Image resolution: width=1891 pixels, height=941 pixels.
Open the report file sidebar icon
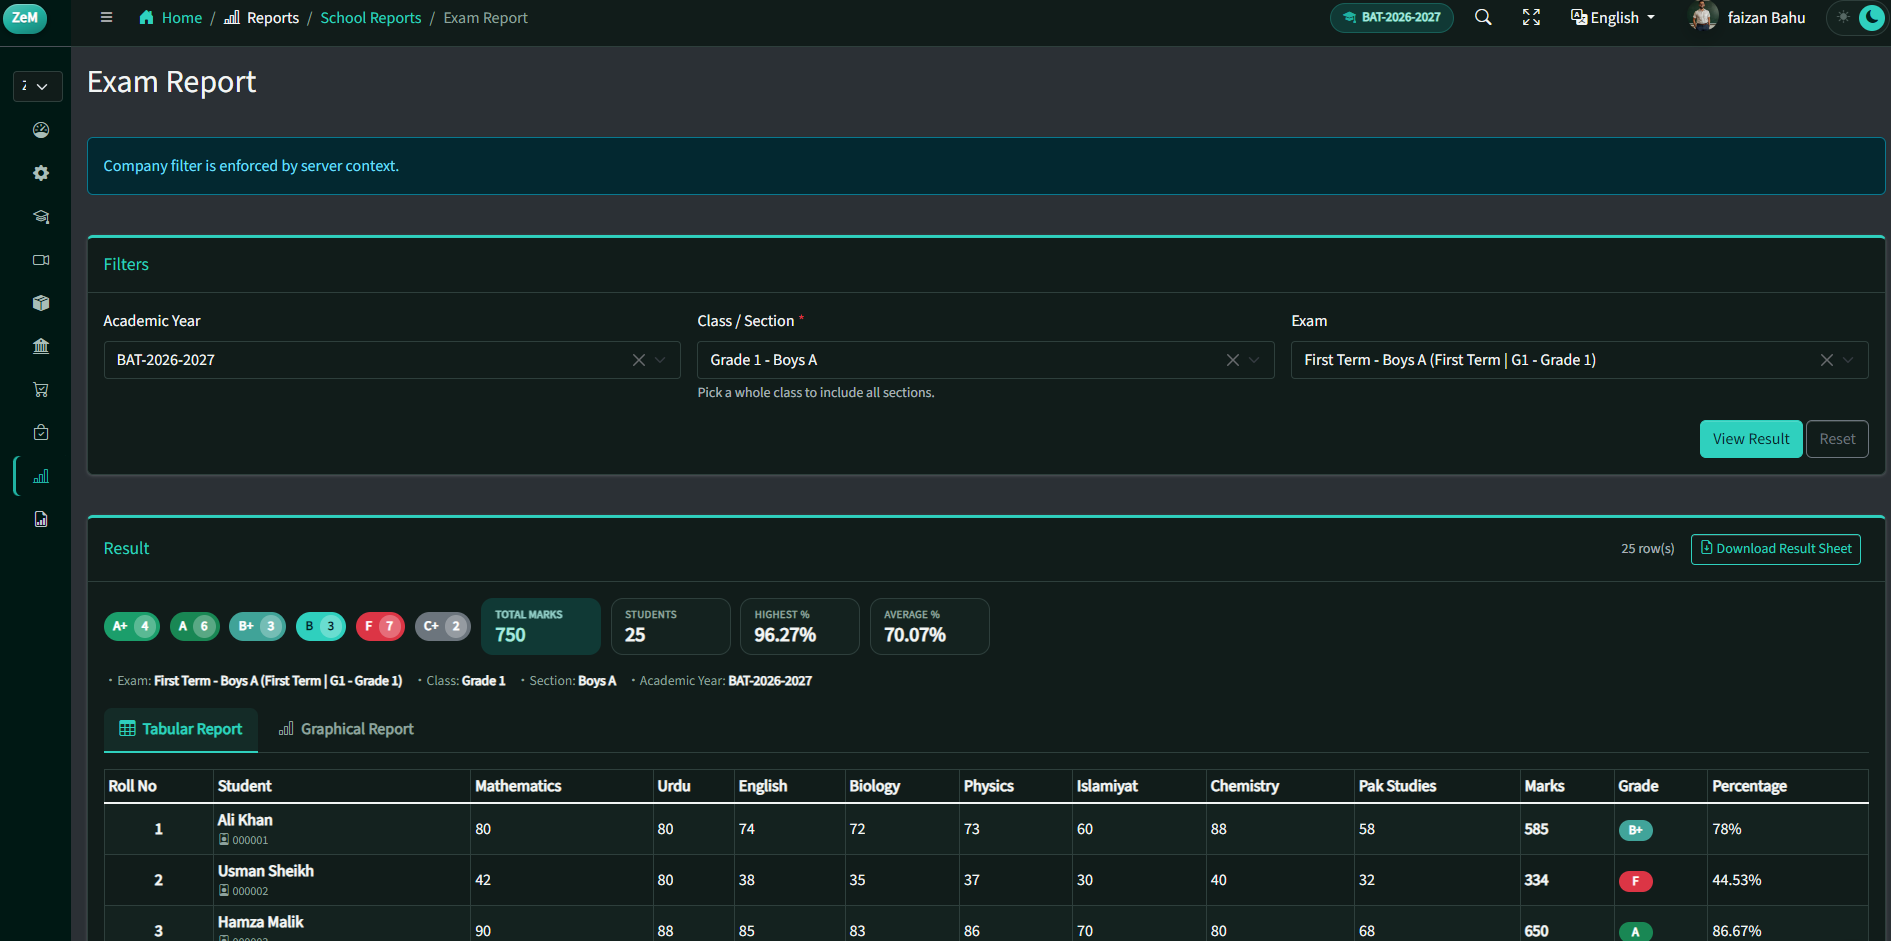point(41,519)
